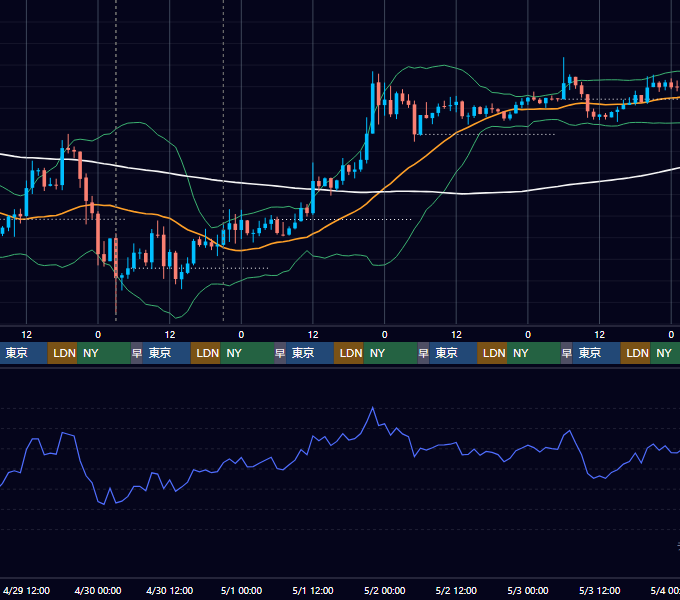Select the LDN session block after 5/3 12:00
This screenshot has height=600, width=680.
(x=636, y=353)
